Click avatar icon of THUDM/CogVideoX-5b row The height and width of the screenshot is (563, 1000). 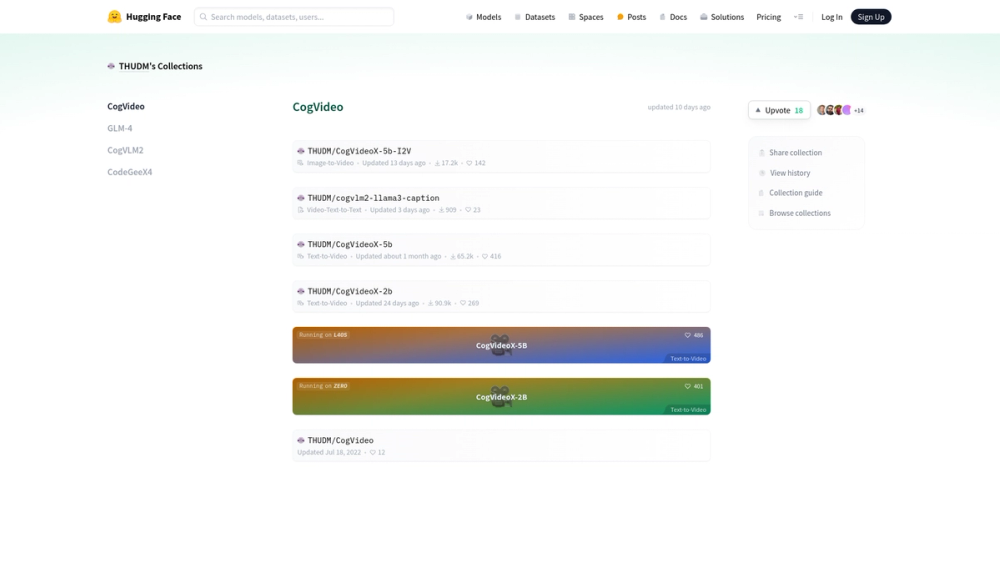301,244
